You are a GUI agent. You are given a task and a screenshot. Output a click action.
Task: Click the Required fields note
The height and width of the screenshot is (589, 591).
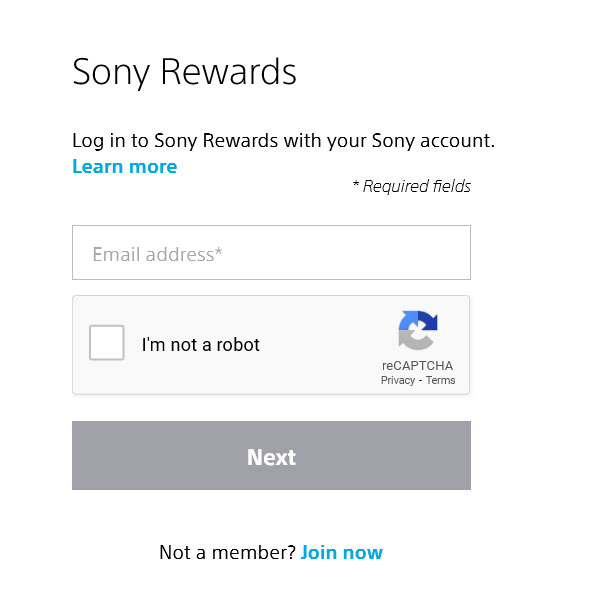point(412,186)
